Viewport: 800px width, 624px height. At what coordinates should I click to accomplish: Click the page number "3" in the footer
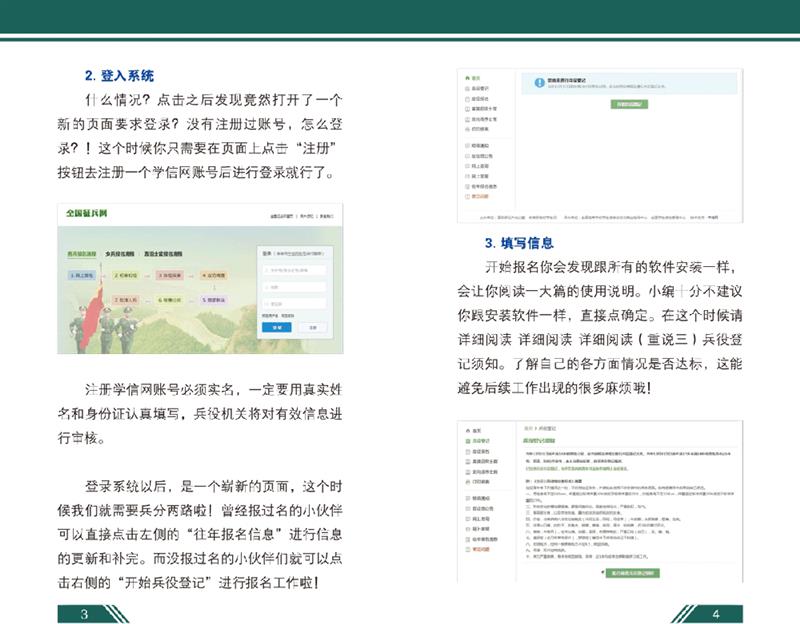tap(85, 614)
